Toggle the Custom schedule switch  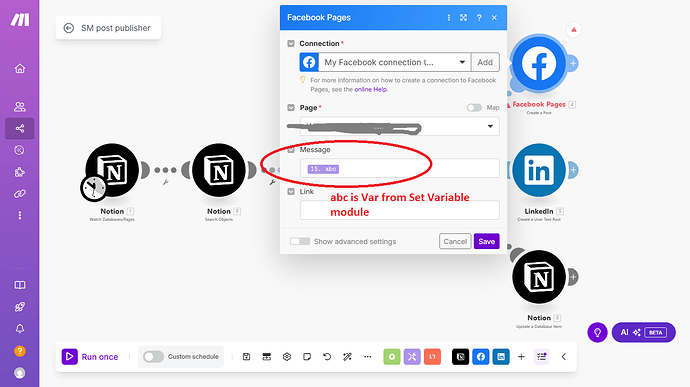tap(153, 357)
